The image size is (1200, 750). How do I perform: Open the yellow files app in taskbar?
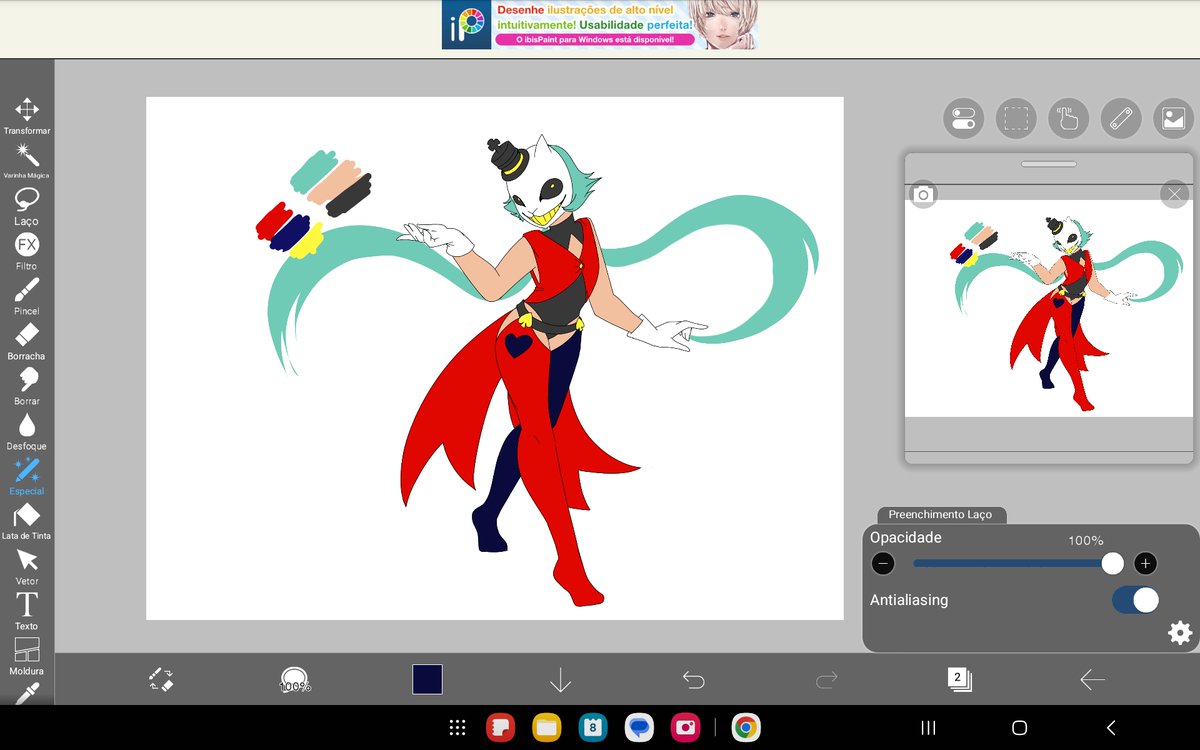point(546,728)
